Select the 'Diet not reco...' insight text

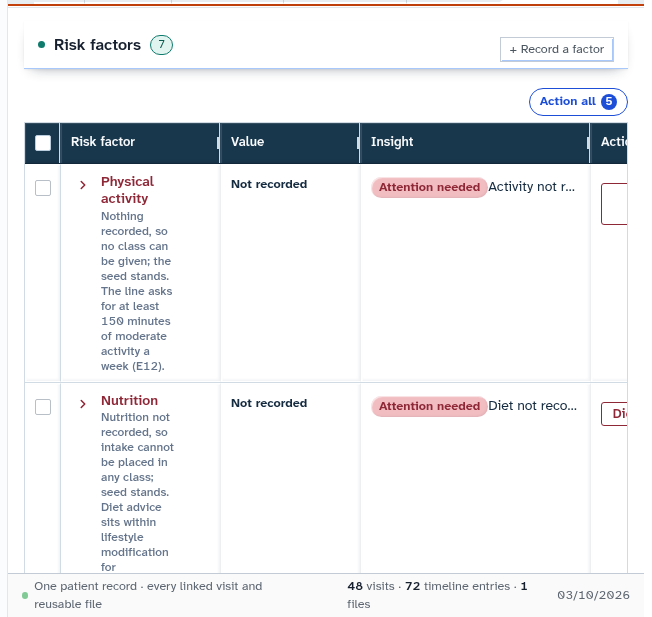click(532, 406)
